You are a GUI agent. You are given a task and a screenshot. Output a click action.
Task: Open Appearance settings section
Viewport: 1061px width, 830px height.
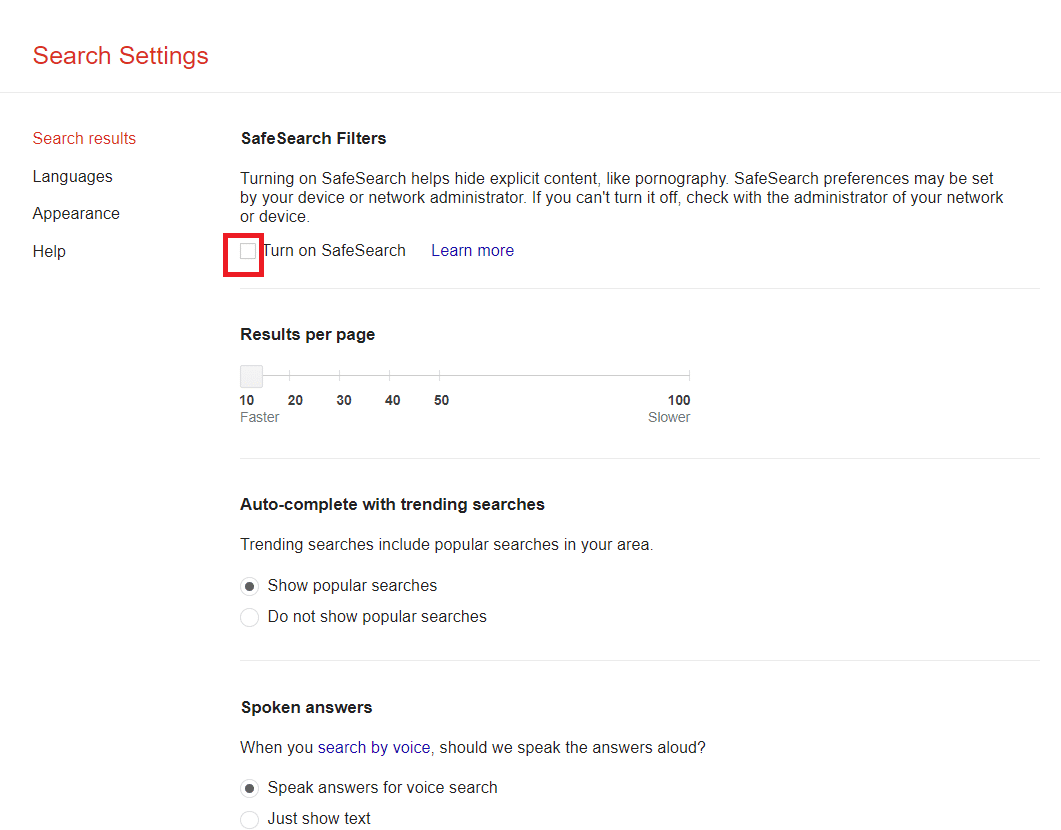click(x=76, y=214)
